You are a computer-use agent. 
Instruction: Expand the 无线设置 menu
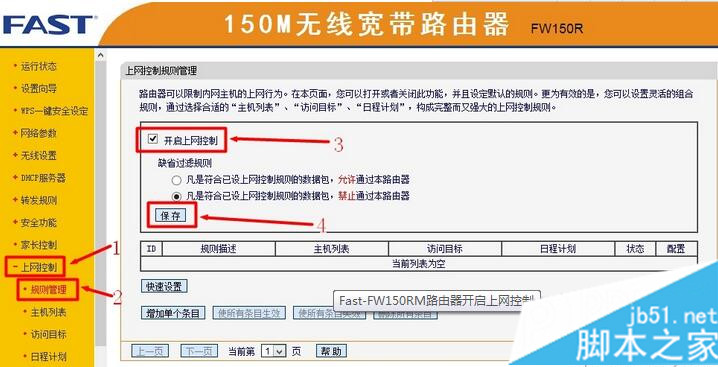pyautogui.click(x=38, y=156)
